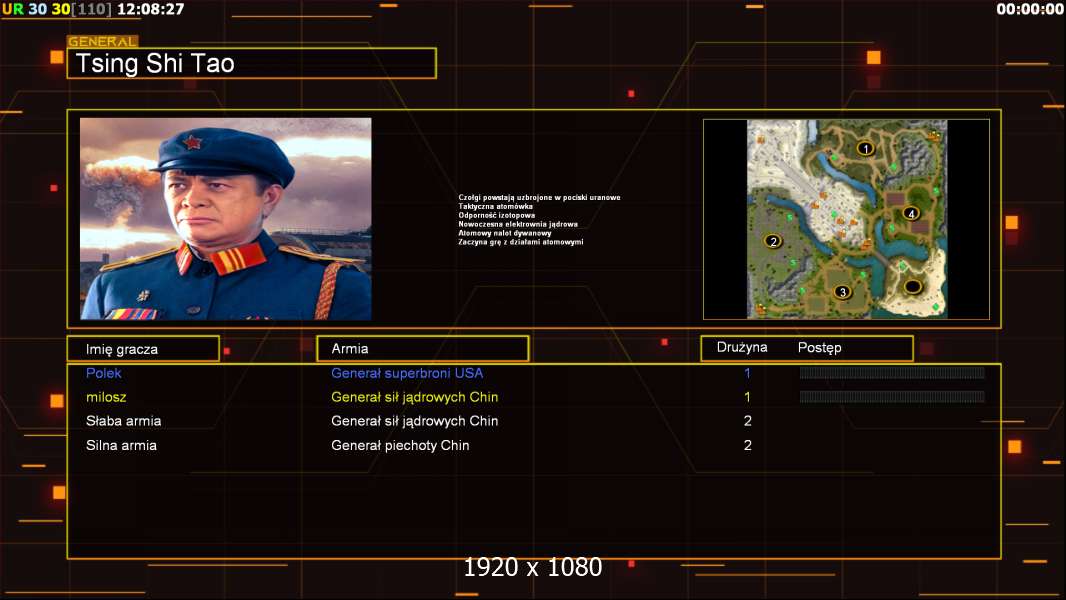
Task: Click the Armia column header
Action: (x=423, y=349)
